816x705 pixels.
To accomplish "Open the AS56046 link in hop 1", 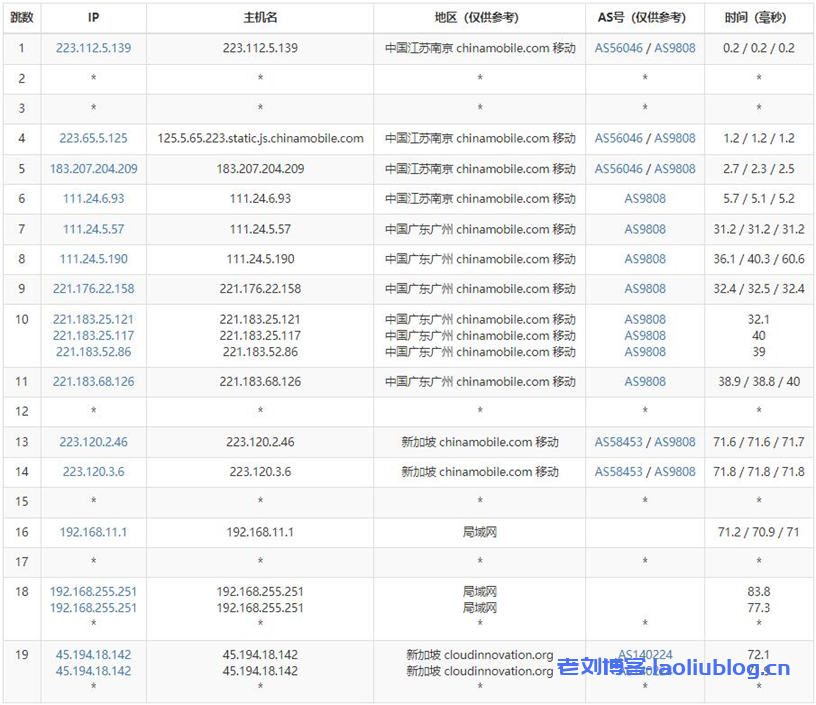I will (619, 48).
